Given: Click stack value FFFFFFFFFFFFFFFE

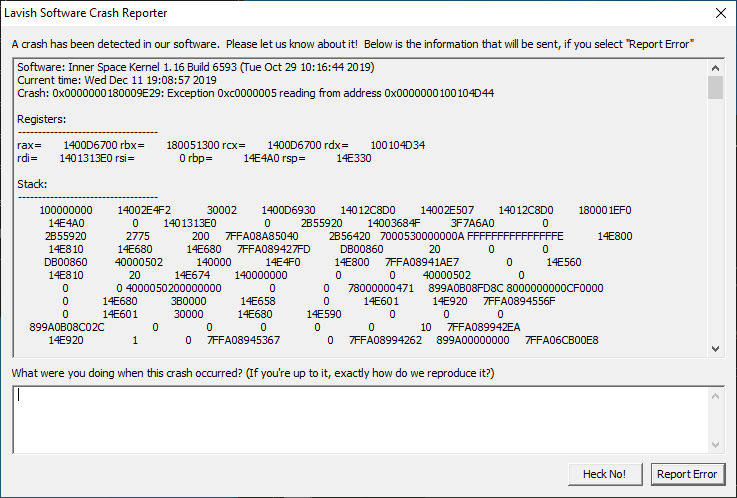Looking at the screenshot, I should pyautogui.click(x=515, y=236).
